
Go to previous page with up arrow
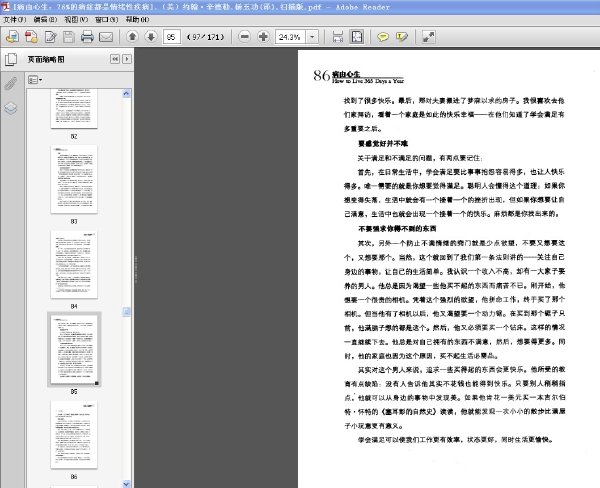click(132, 37)
